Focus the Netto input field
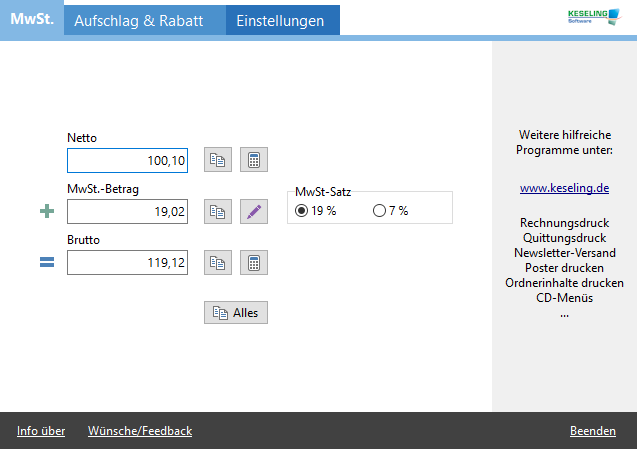The image size is (637, 449). coord(127,160)
